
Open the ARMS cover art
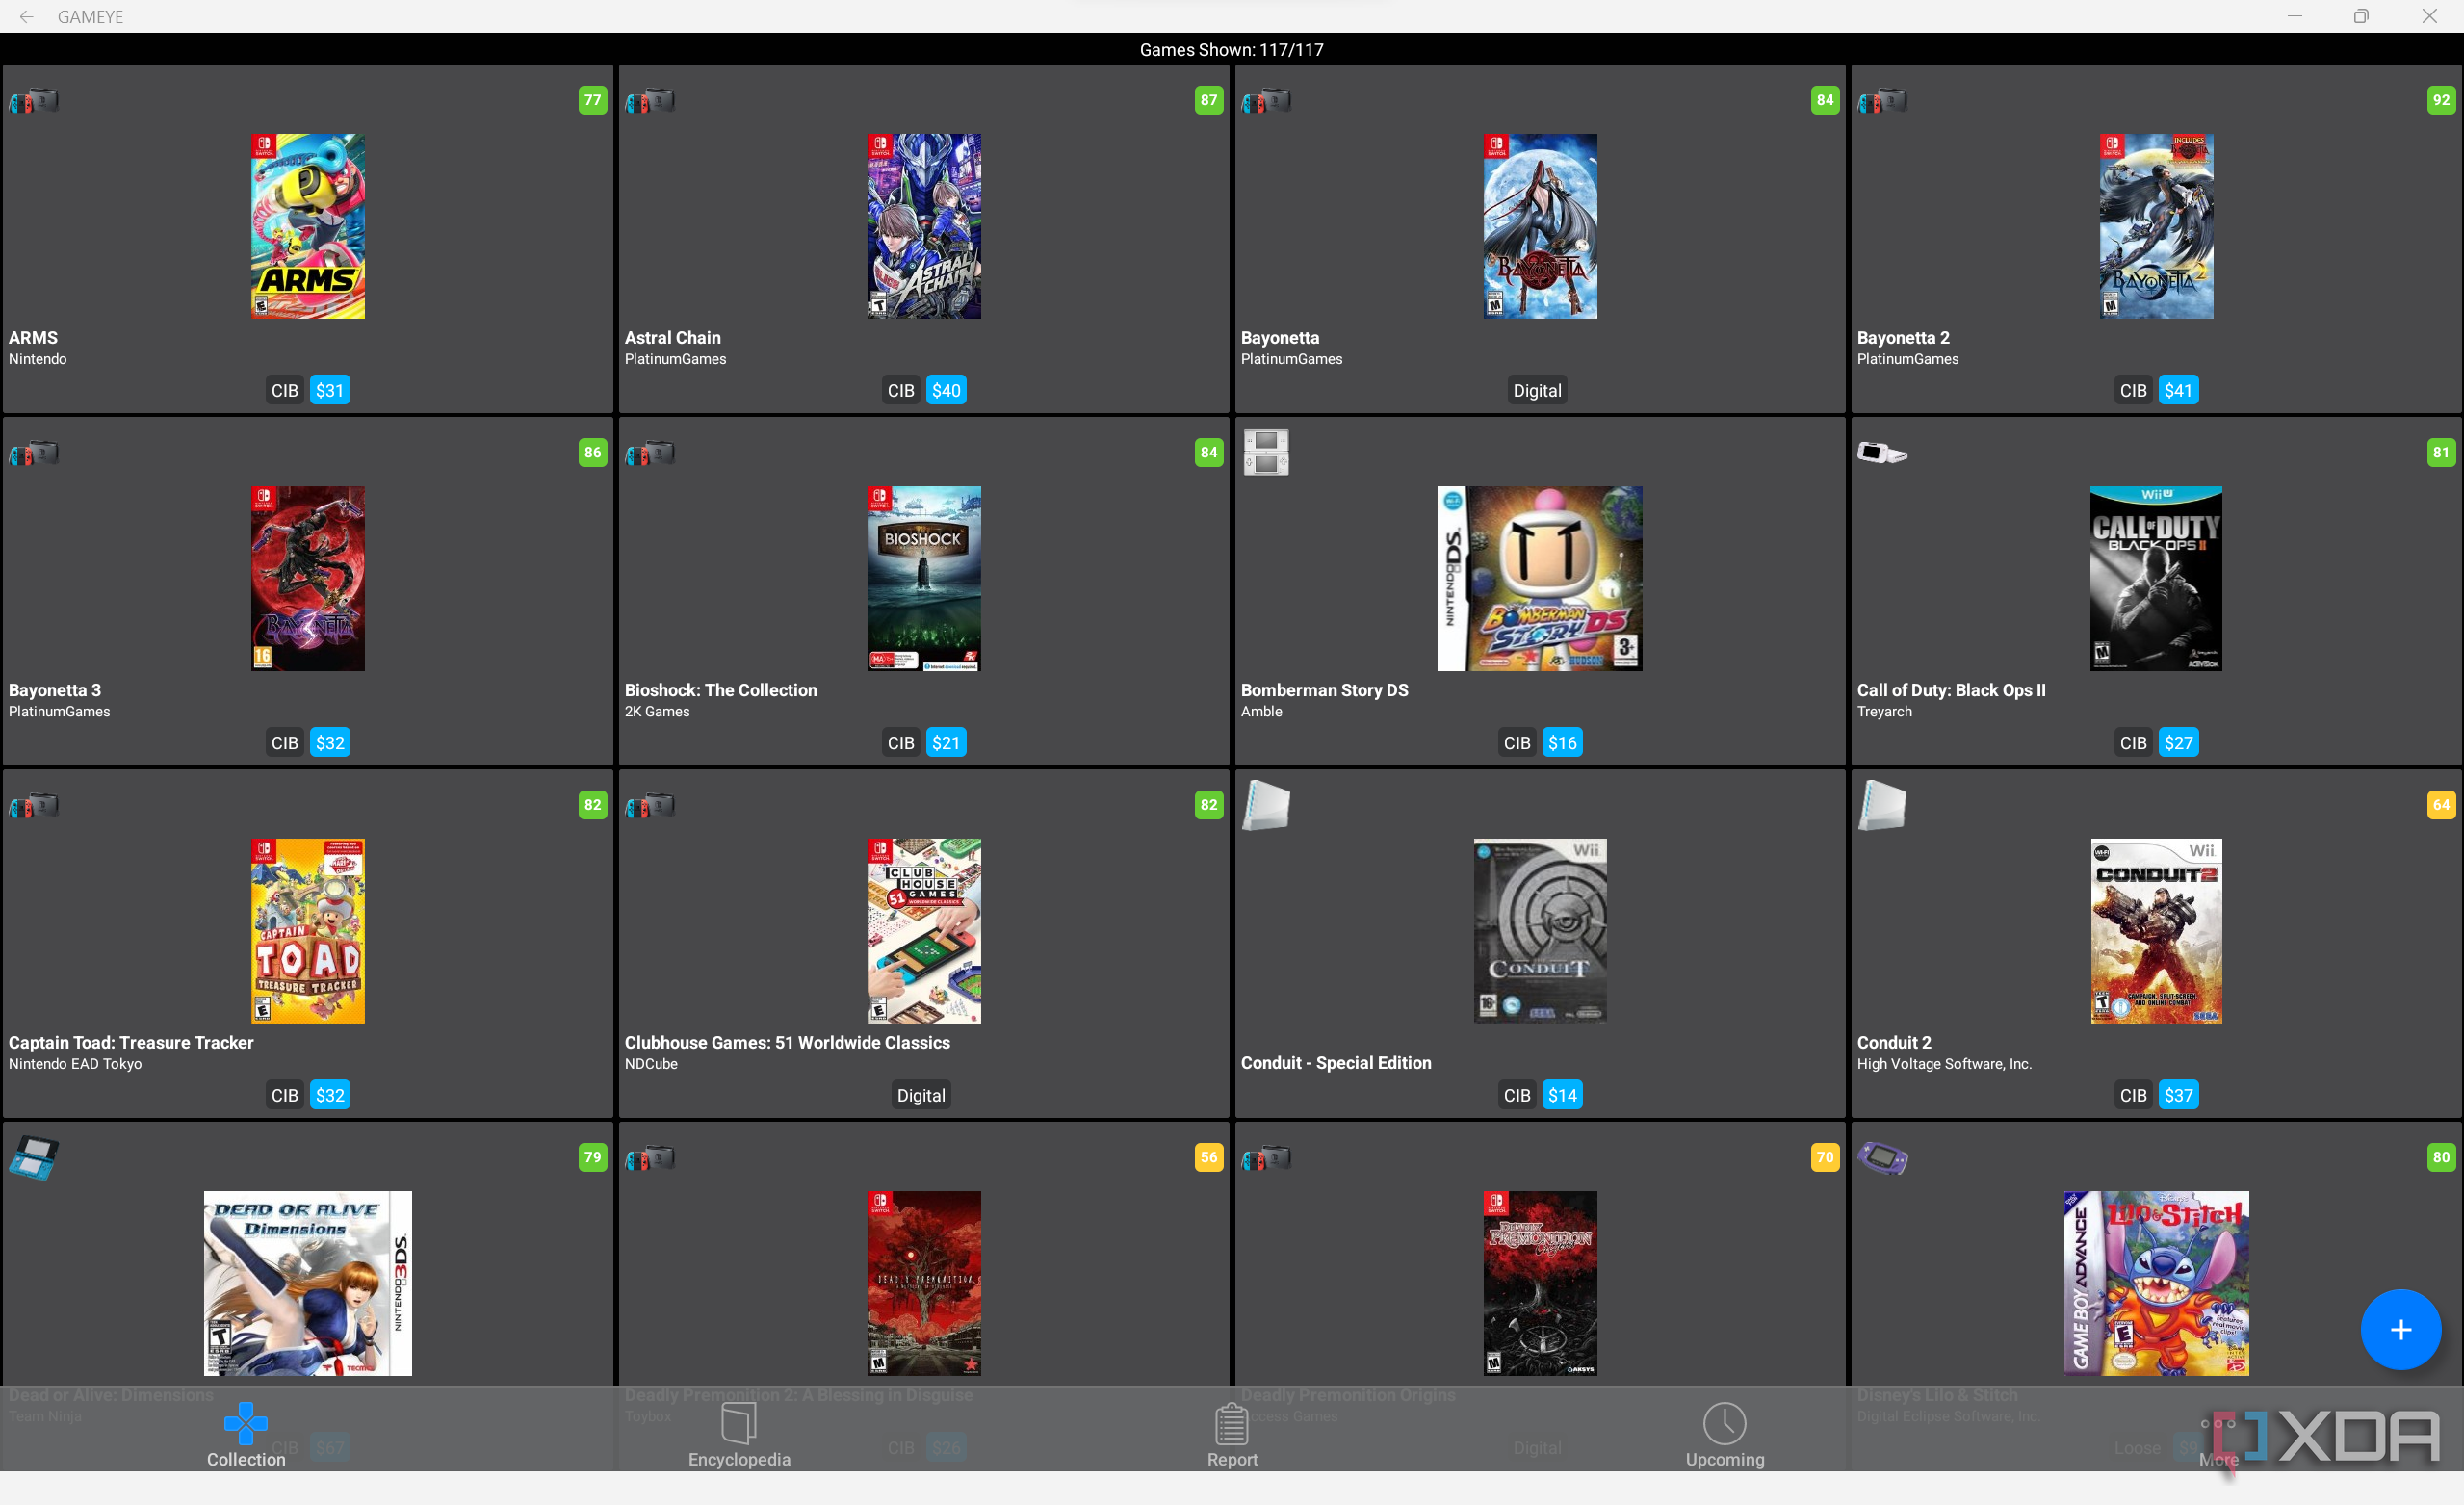pyautogui.click(x=308, y=226)
